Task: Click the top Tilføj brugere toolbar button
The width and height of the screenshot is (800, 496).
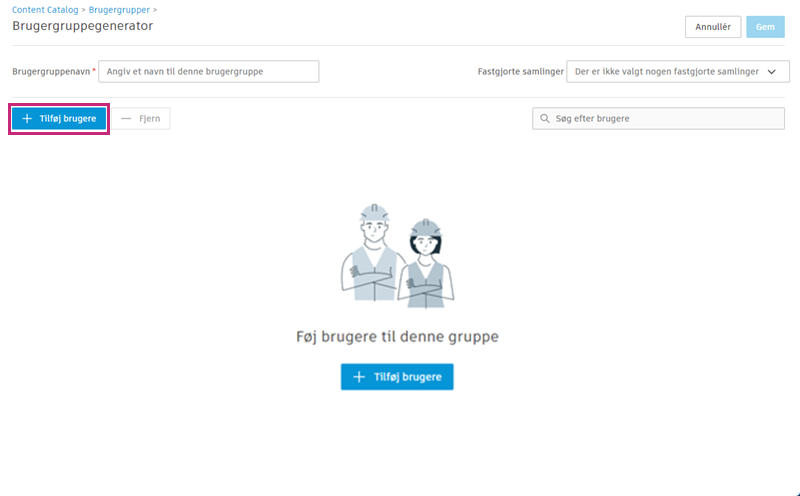Action: [59, 118]
